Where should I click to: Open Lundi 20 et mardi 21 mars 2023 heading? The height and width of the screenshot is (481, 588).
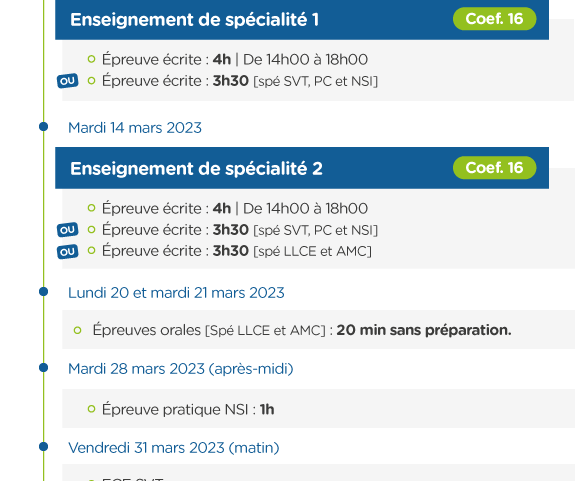(176, 293)
